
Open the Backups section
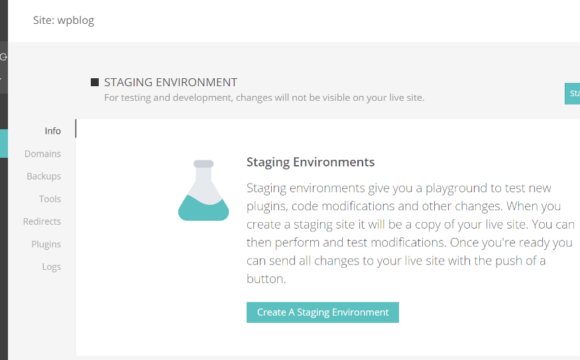pos(44,176)
